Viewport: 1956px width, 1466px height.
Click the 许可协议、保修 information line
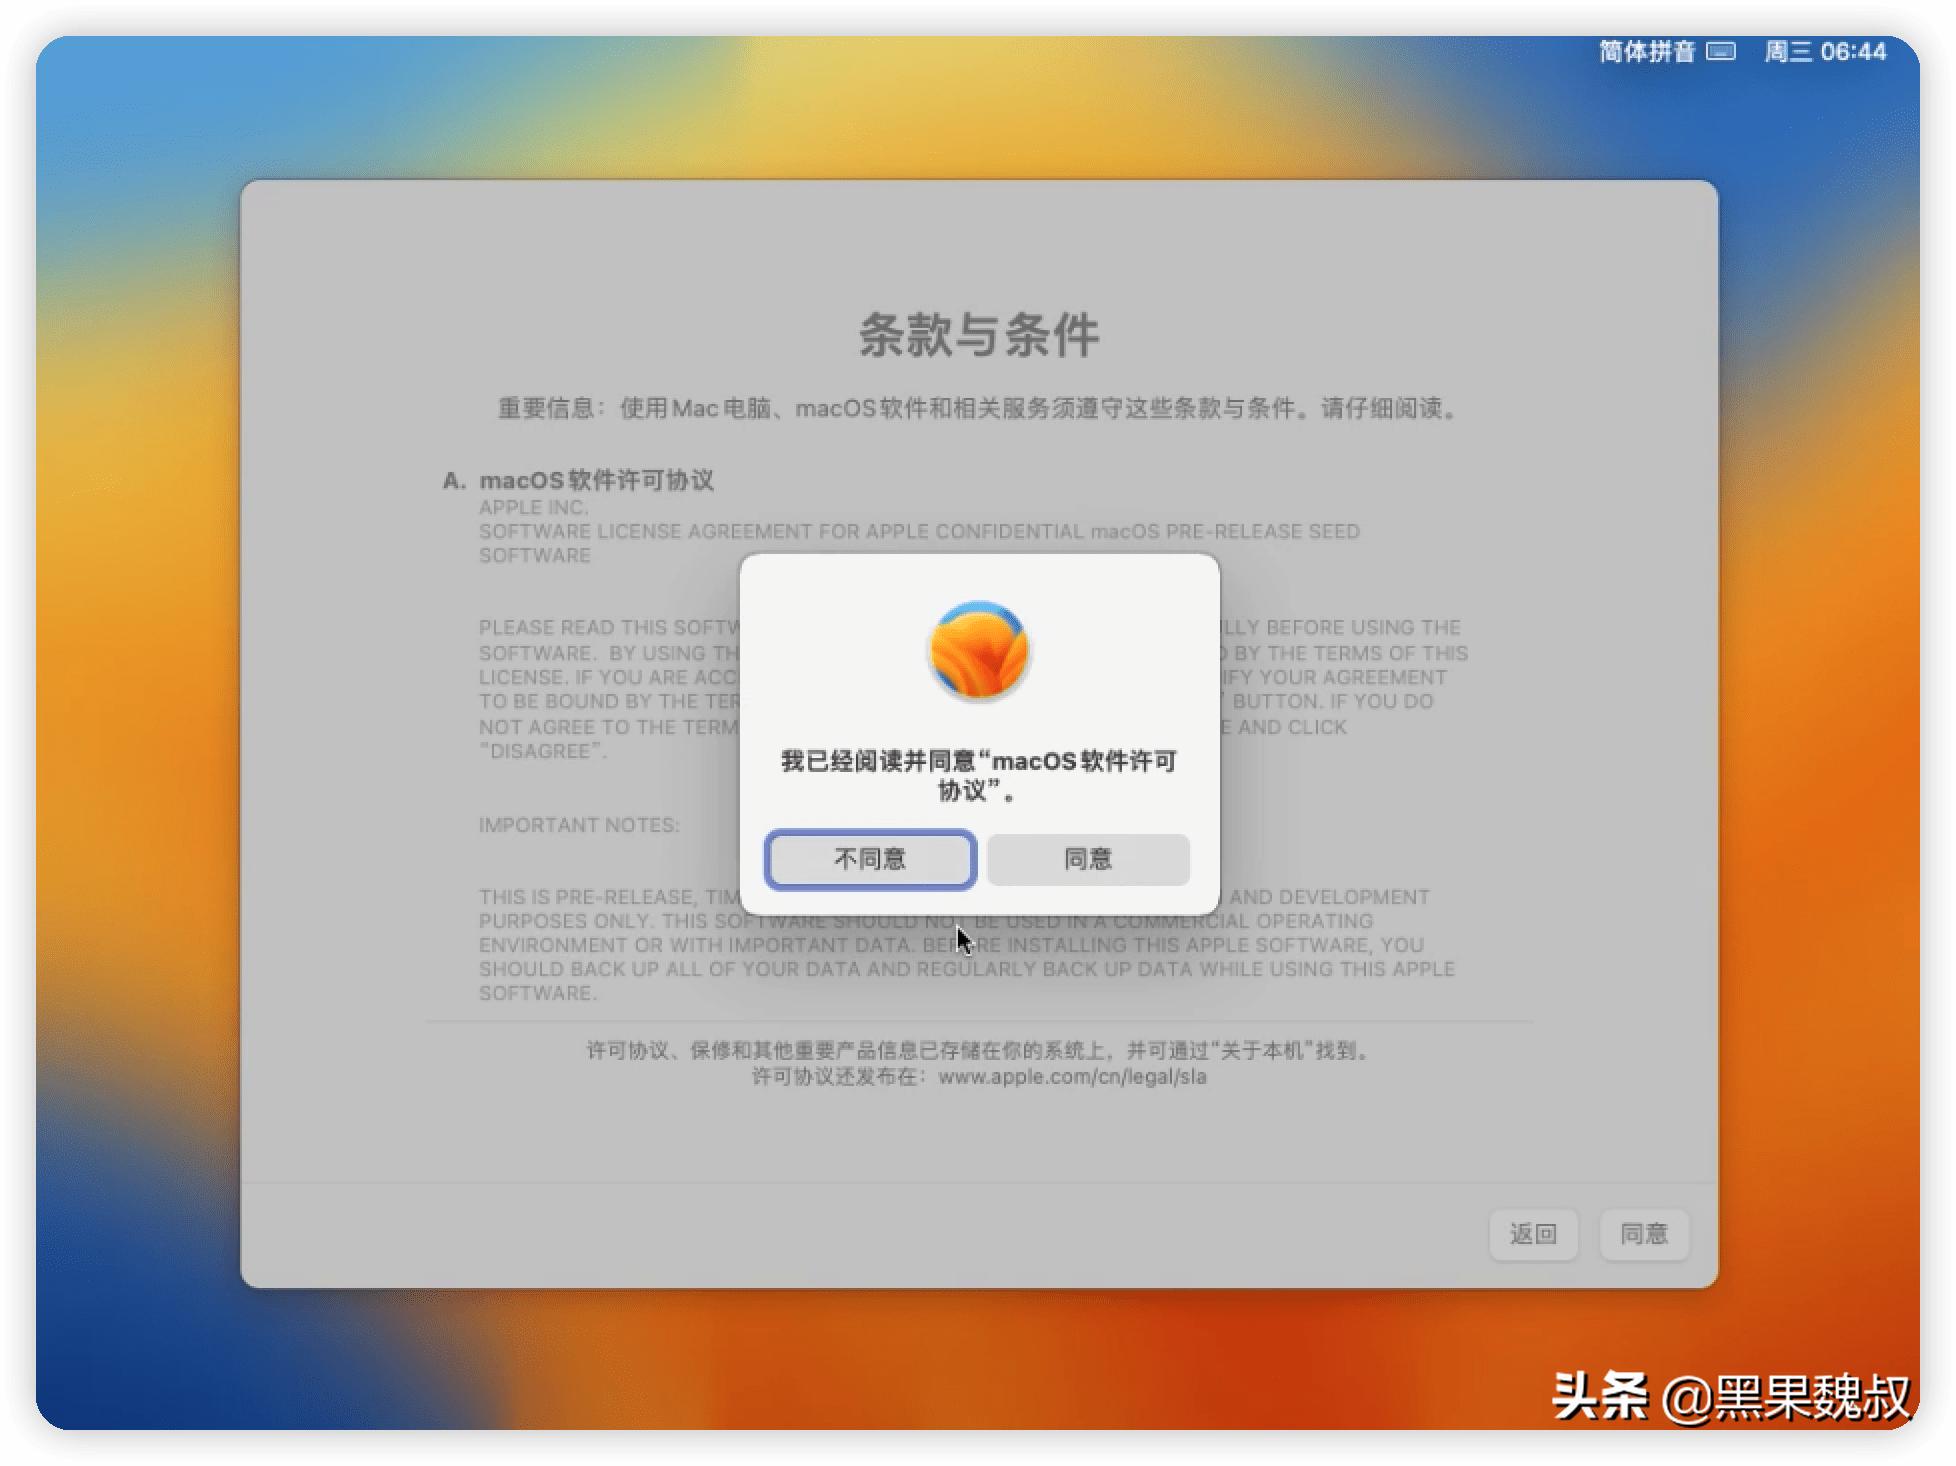click(976, 1051)
